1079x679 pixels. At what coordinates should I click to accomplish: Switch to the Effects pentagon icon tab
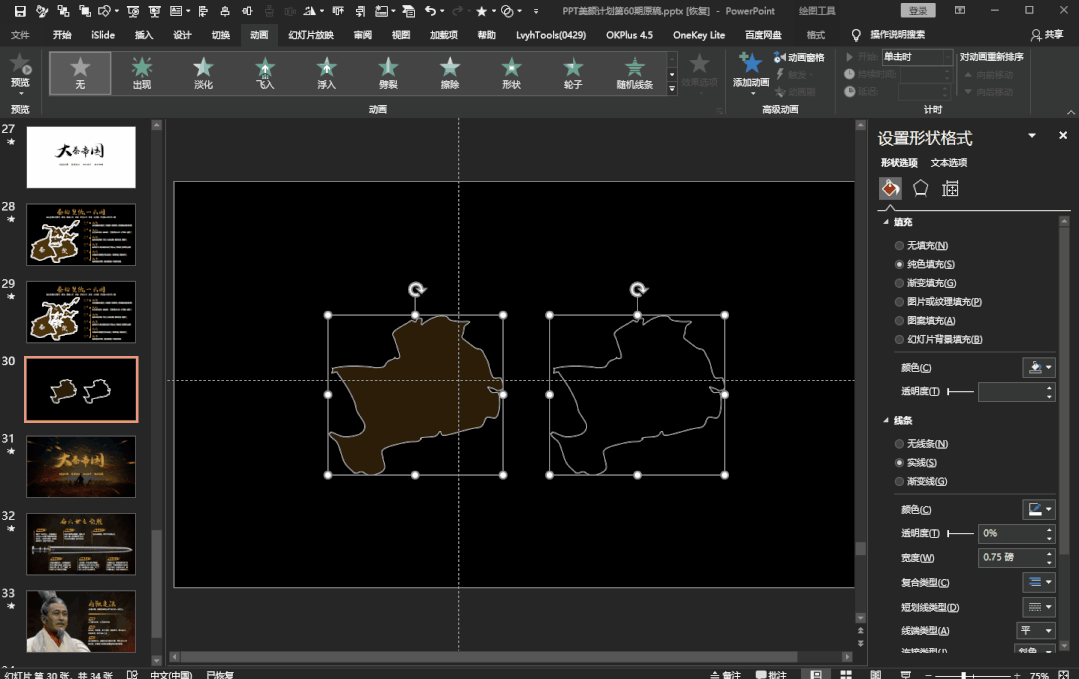click(920, 188)
